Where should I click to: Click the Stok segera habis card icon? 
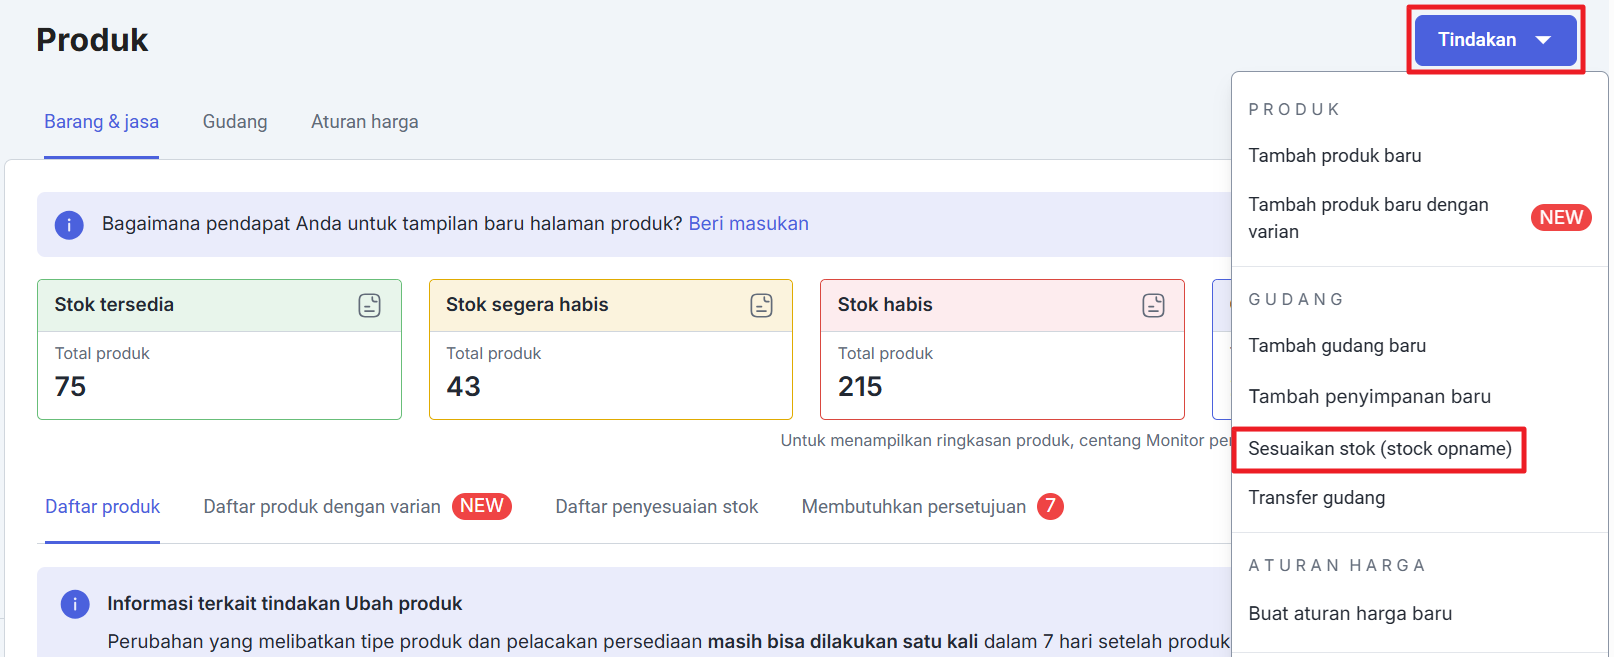[761, 305]
